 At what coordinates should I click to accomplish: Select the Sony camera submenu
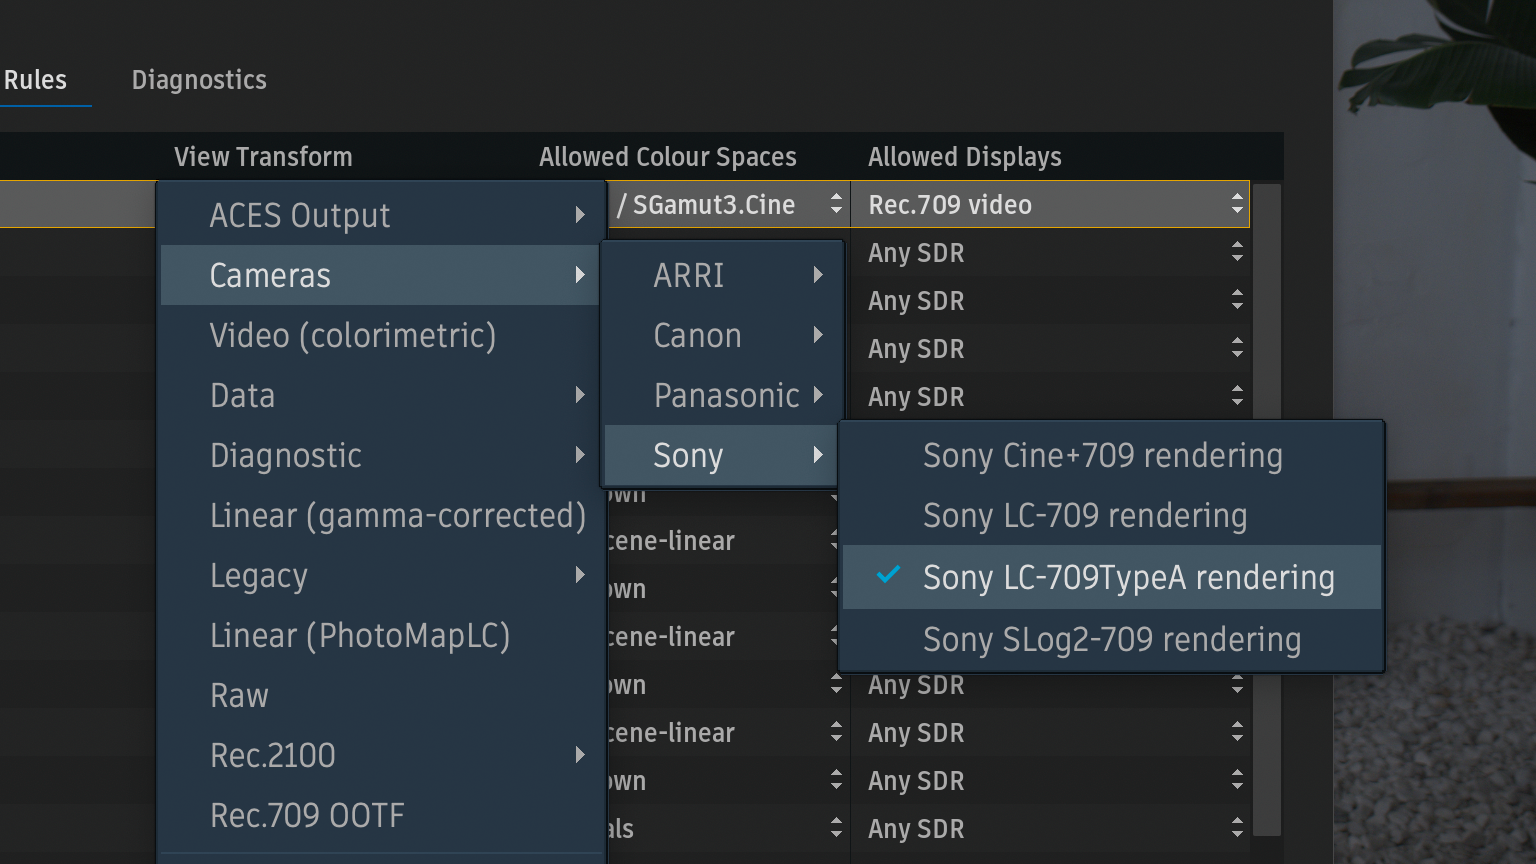(x=721, y=455)
